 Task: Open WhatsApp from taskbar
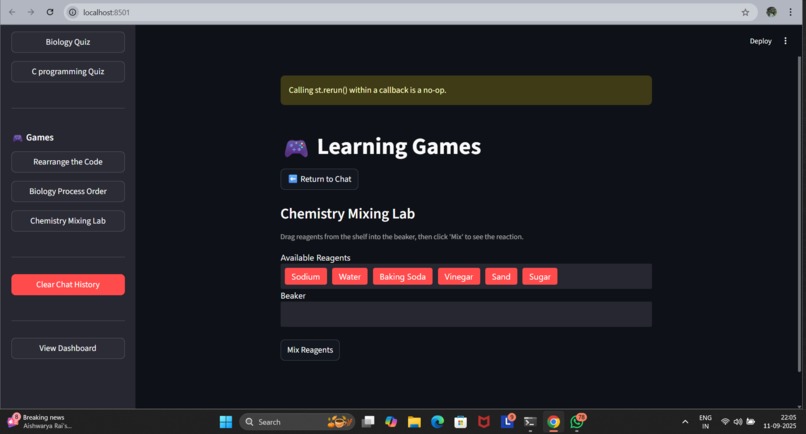[577, 422]
